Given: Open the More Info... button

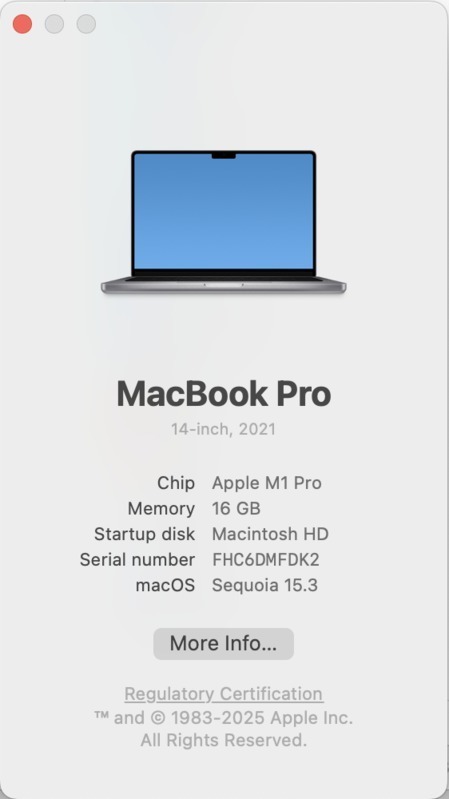Looking at the screenshot, I should [223, 644].
